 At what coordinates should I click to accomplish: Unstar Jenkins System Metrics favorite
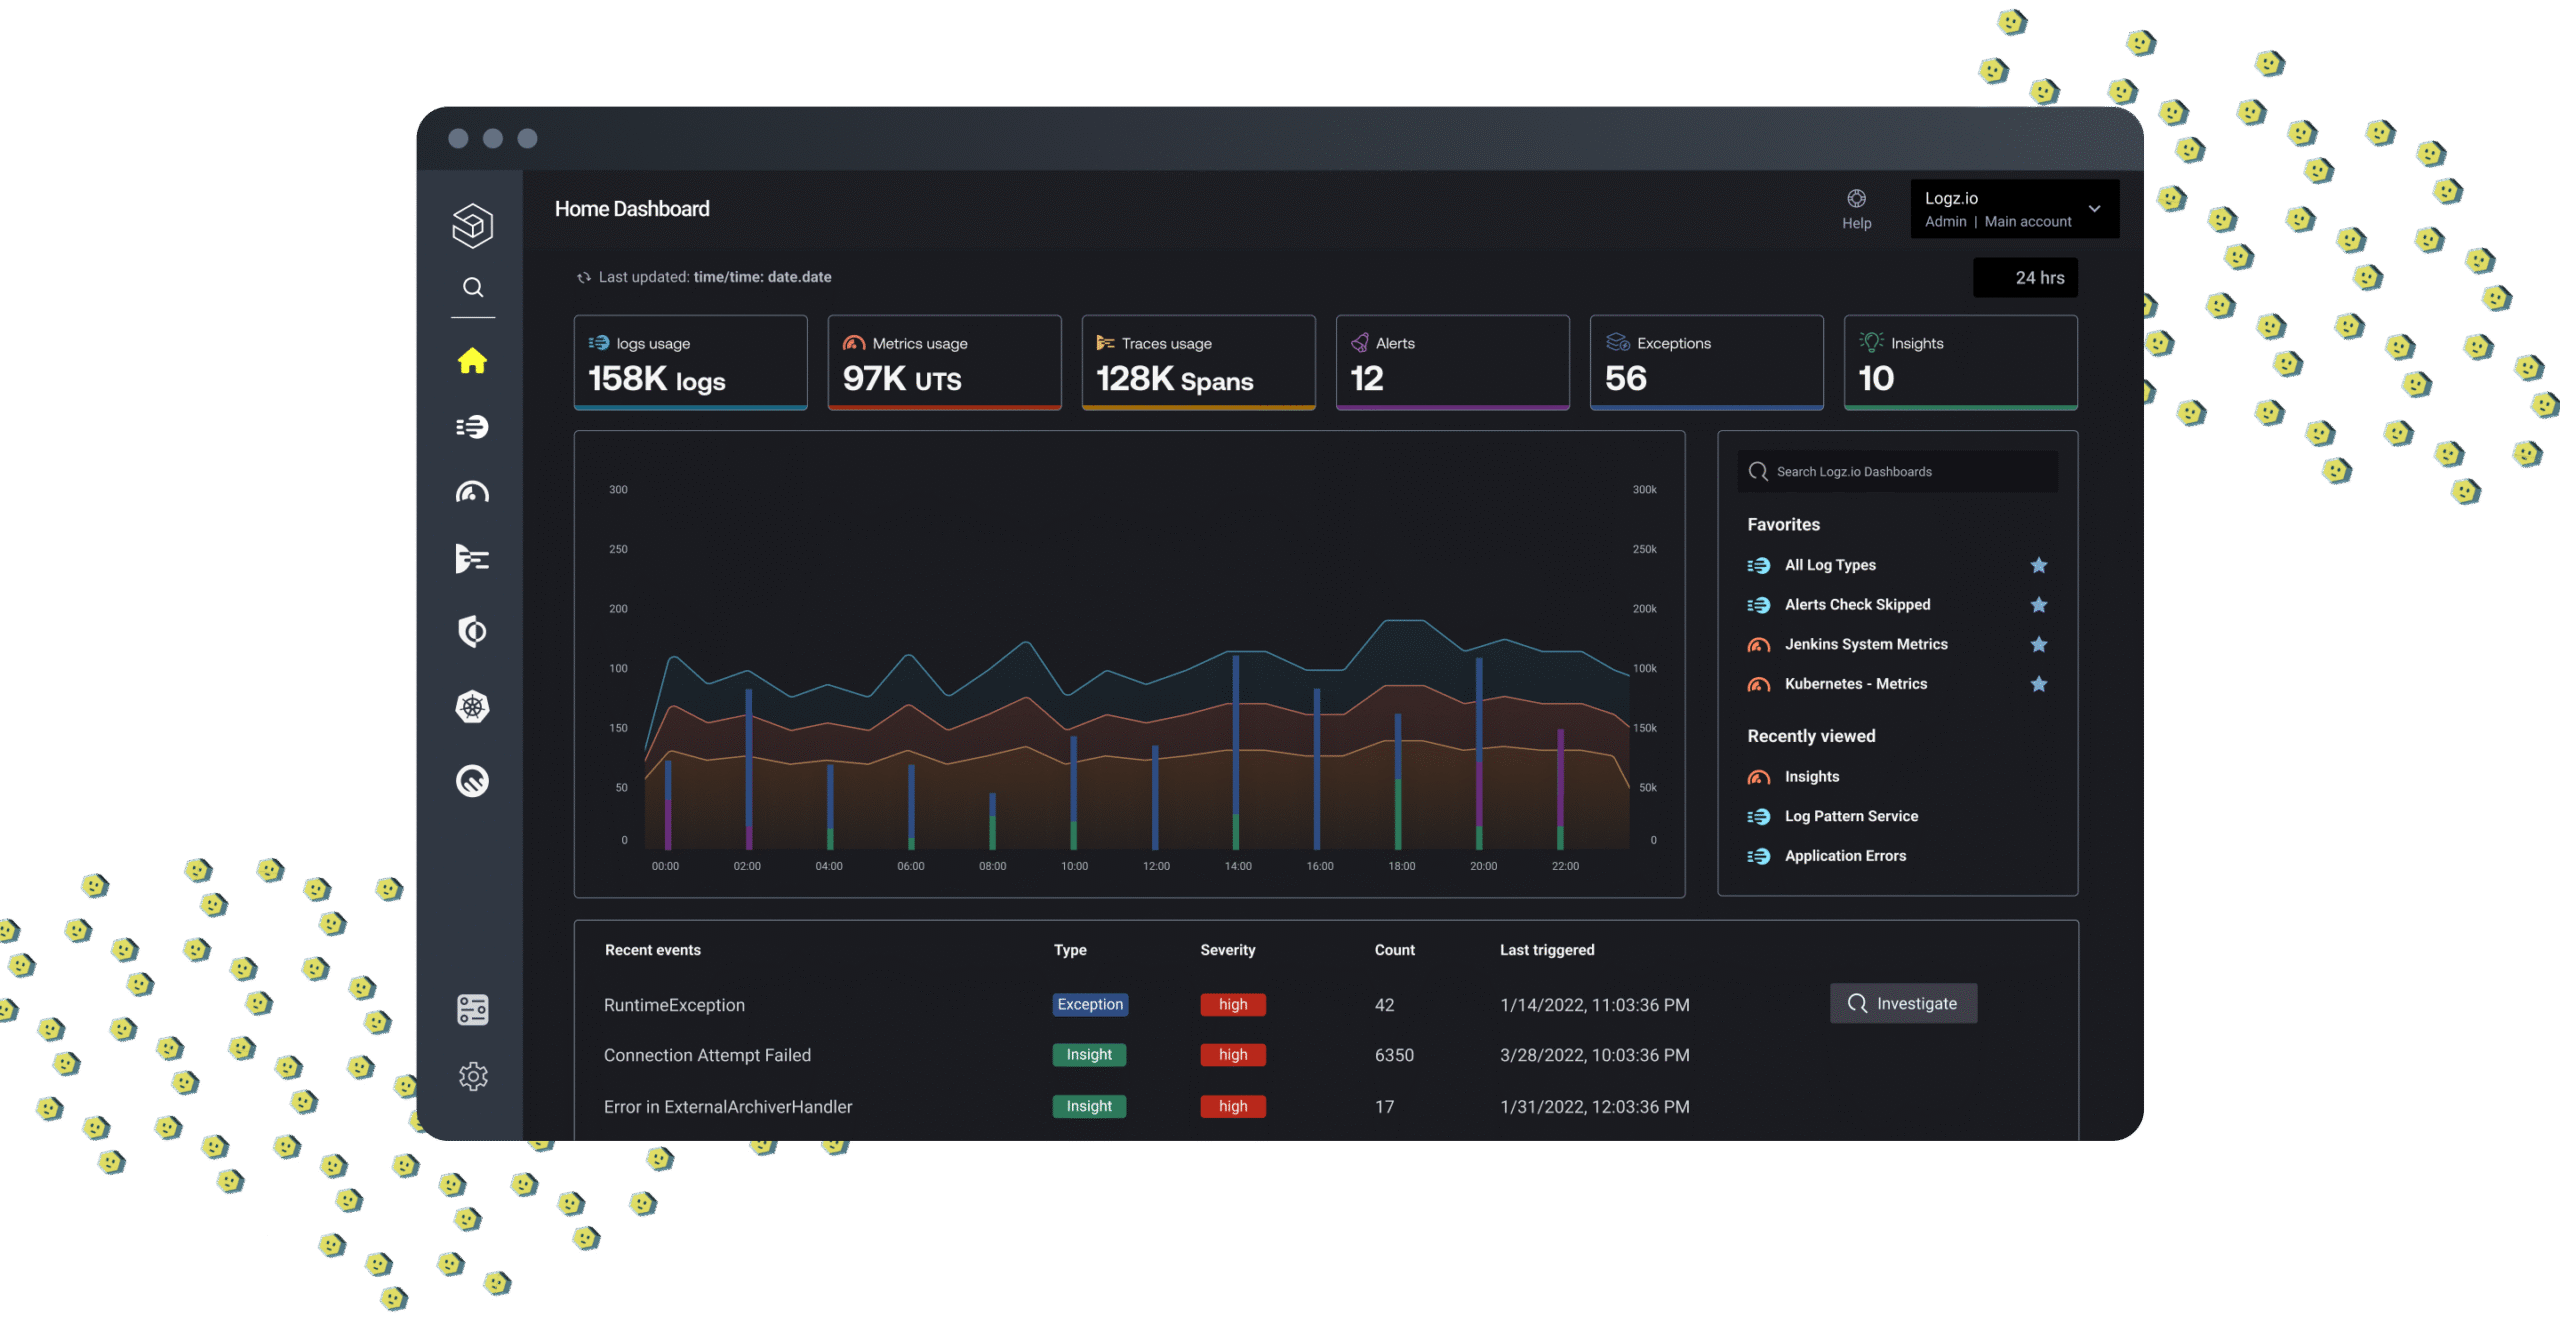(x=2038, y=645)
